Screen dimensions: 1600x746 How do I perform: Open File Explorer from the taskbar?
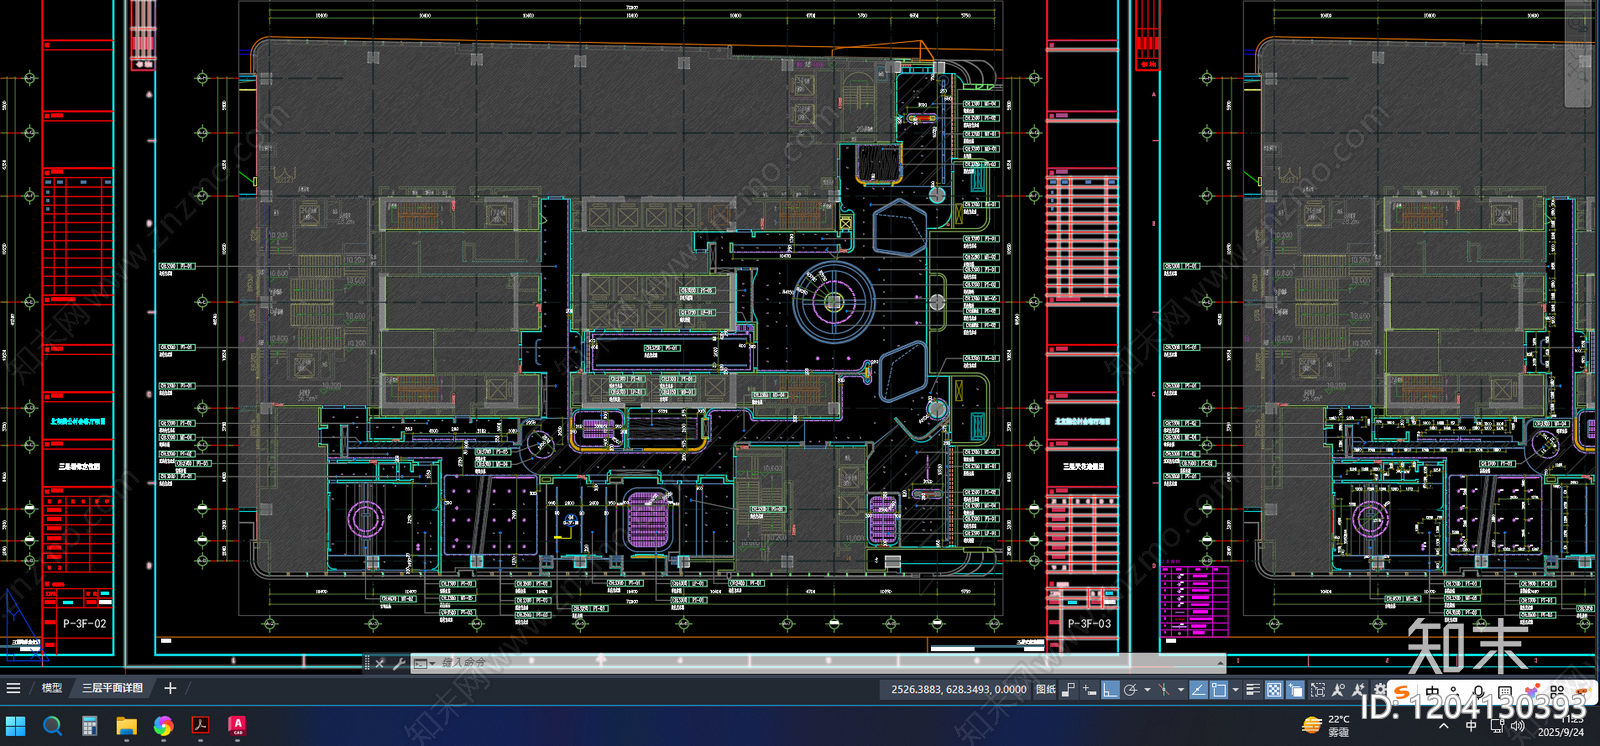126,726
